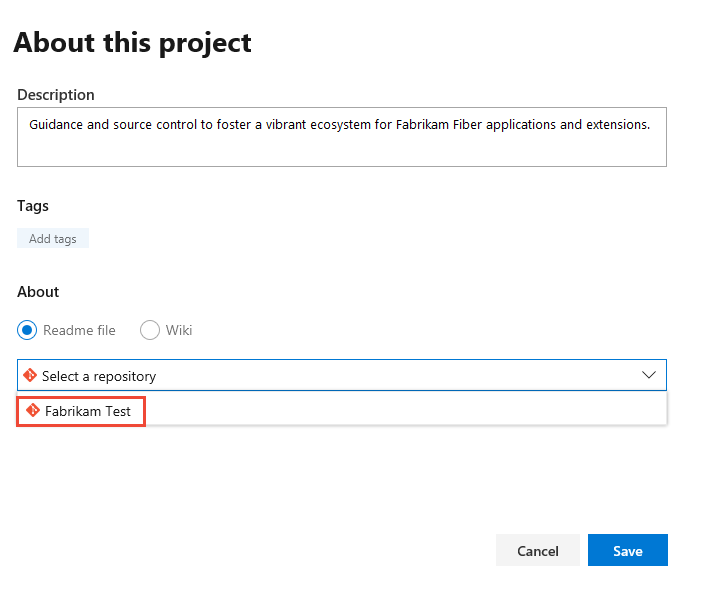Image resolution: width=701 pixels, height=600 pixels.
Task: Click the About this project heading
Action: pos(132,43)
